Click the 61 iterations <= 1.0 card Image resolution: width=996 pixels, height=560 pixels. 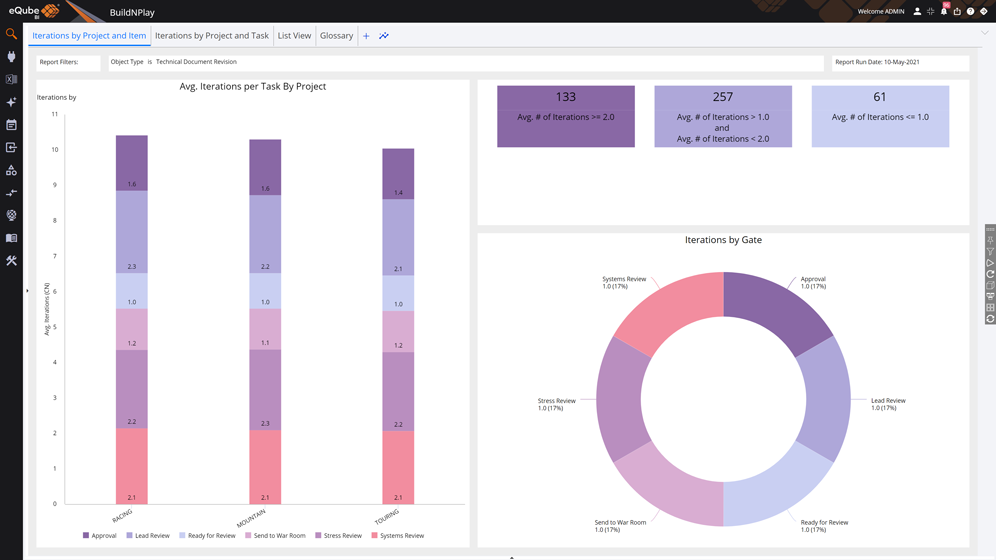tap(880, 116)
